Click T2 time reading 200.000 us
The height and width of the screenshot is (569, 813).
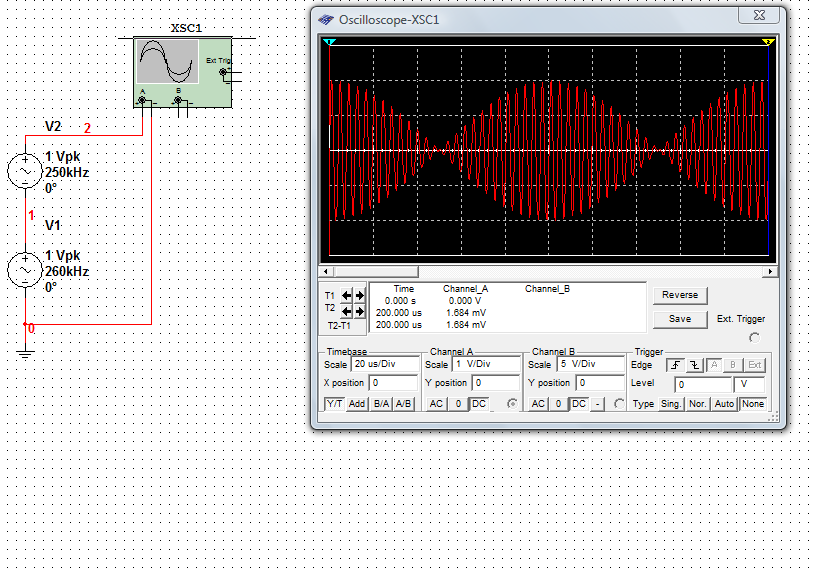(x=399, y=313)
